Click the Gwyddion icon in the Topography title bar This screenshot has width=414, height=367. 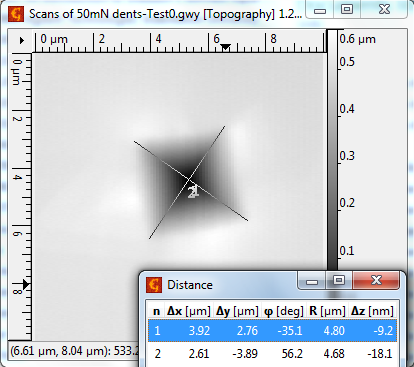(16, 14)
